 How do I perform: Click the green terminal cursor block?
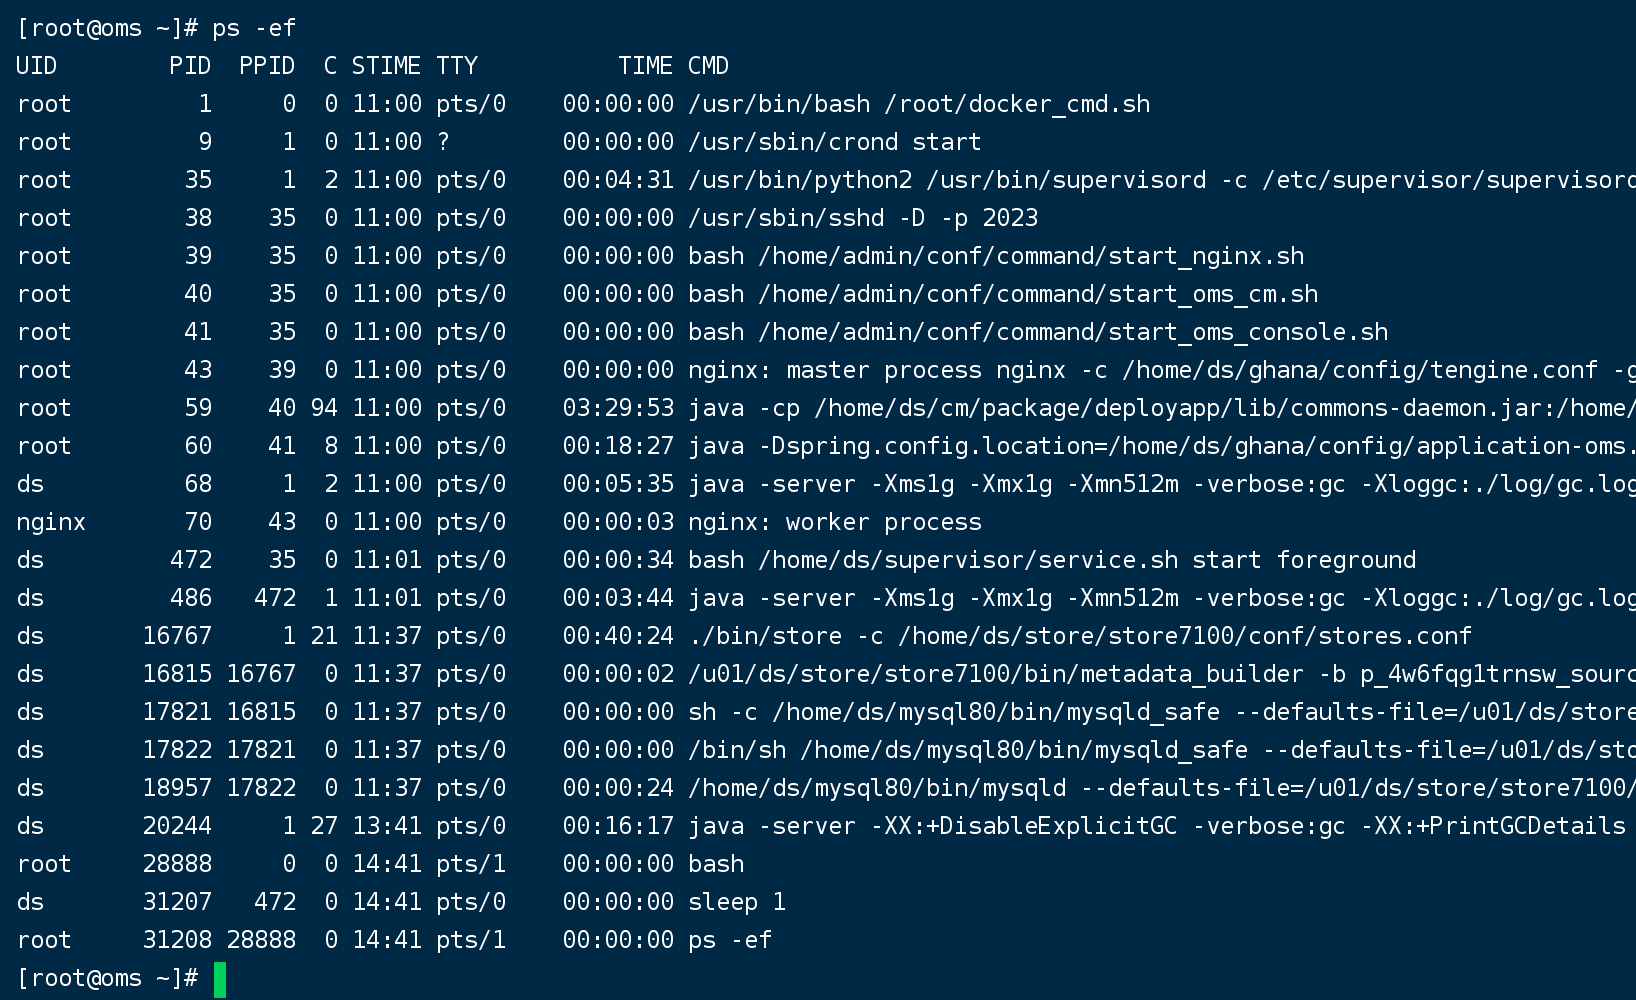tap(220, 979)
